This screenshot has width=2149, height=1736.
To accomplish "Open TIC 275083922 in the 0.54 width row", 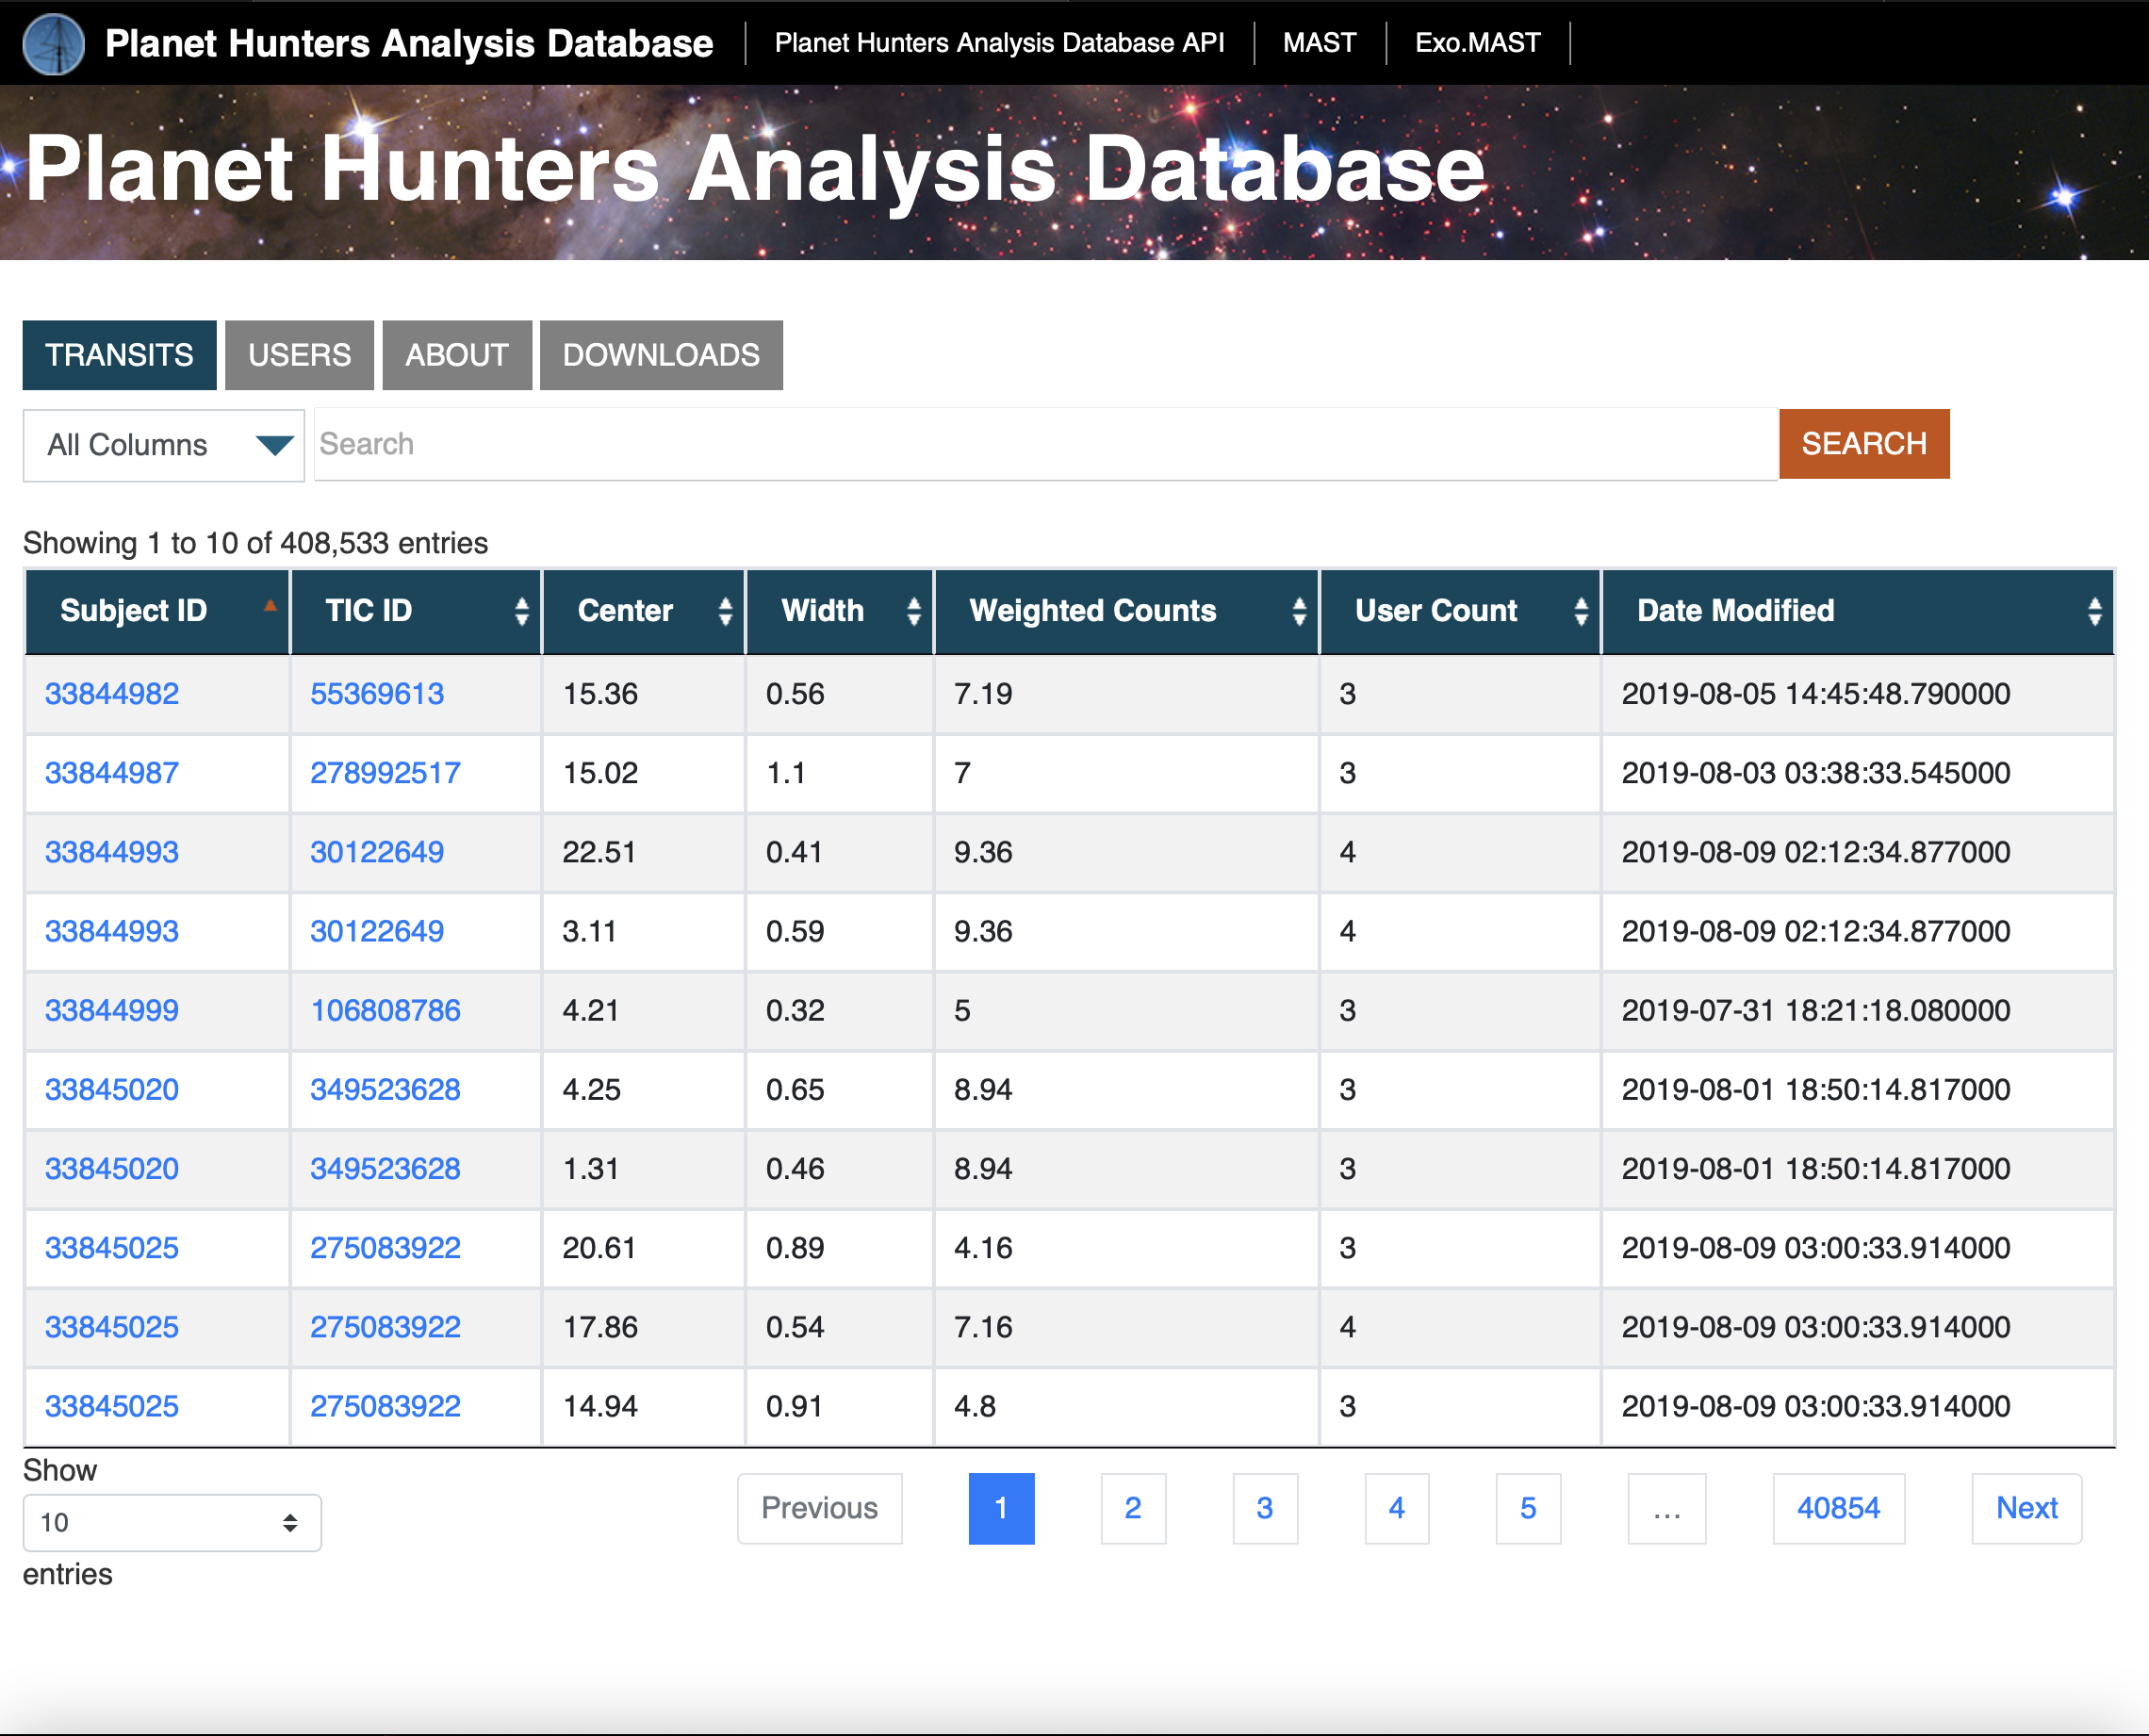I will click(385, 1327).
